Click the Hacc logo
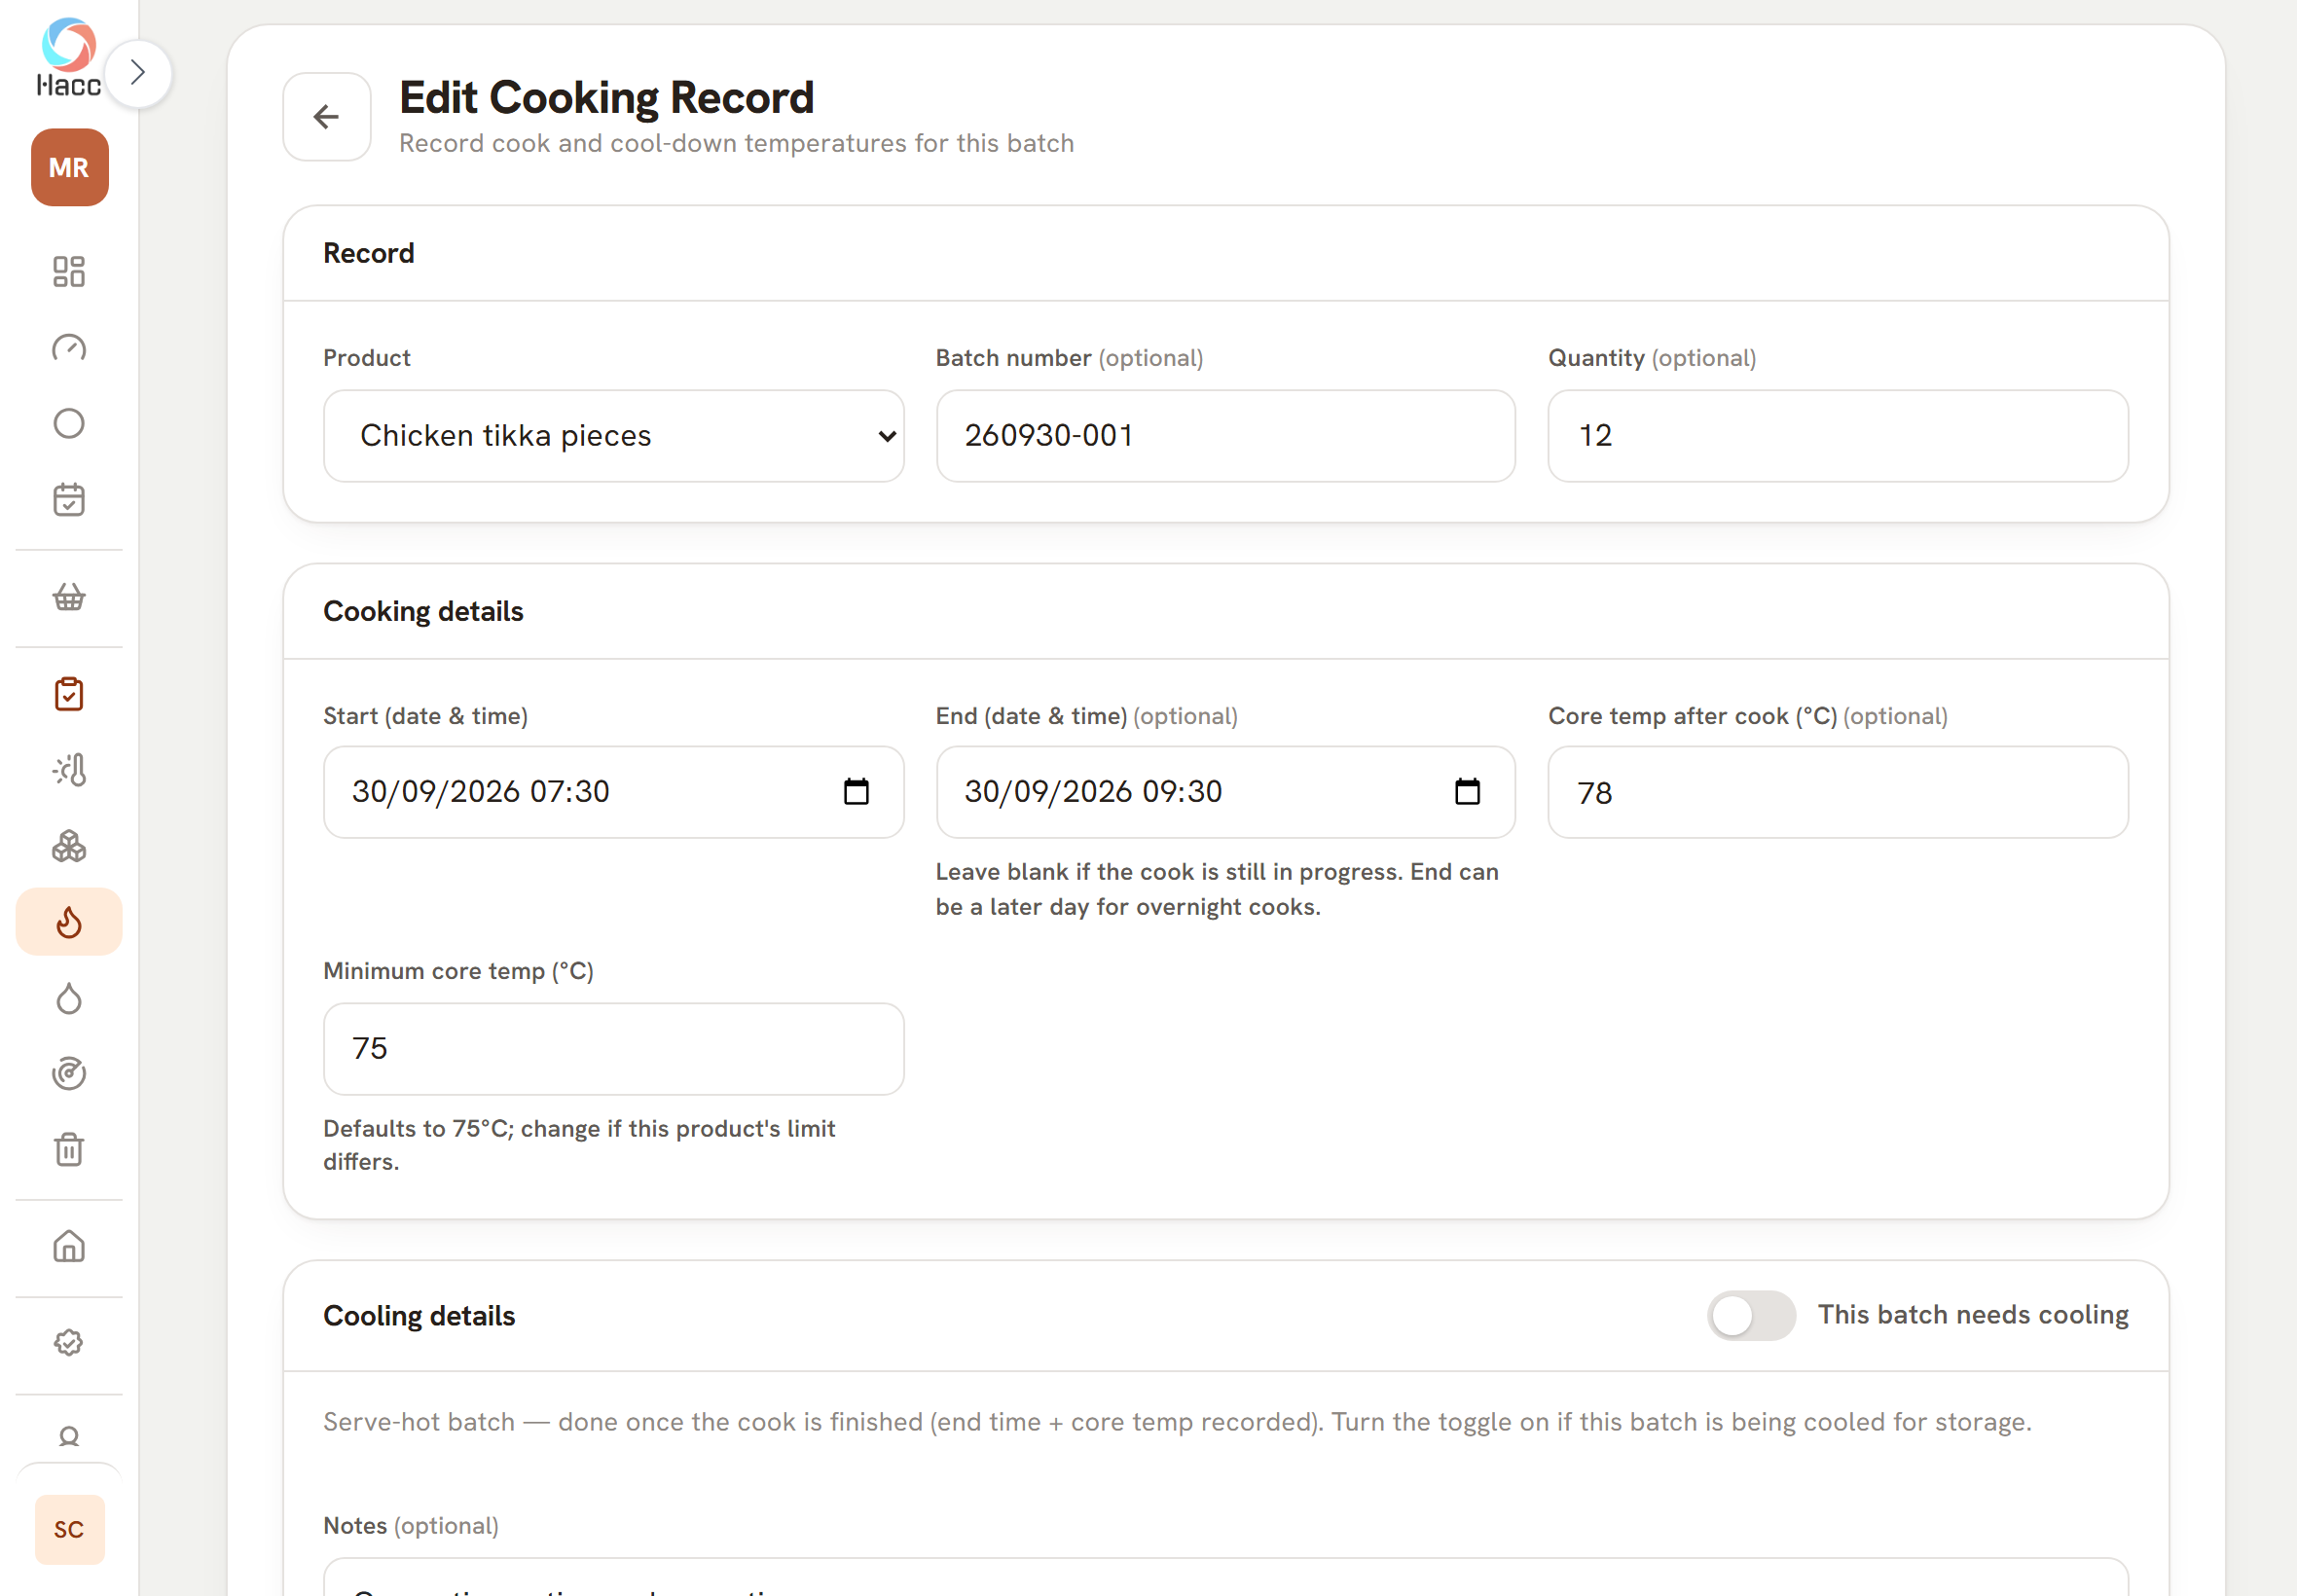 tap(69, 58)
